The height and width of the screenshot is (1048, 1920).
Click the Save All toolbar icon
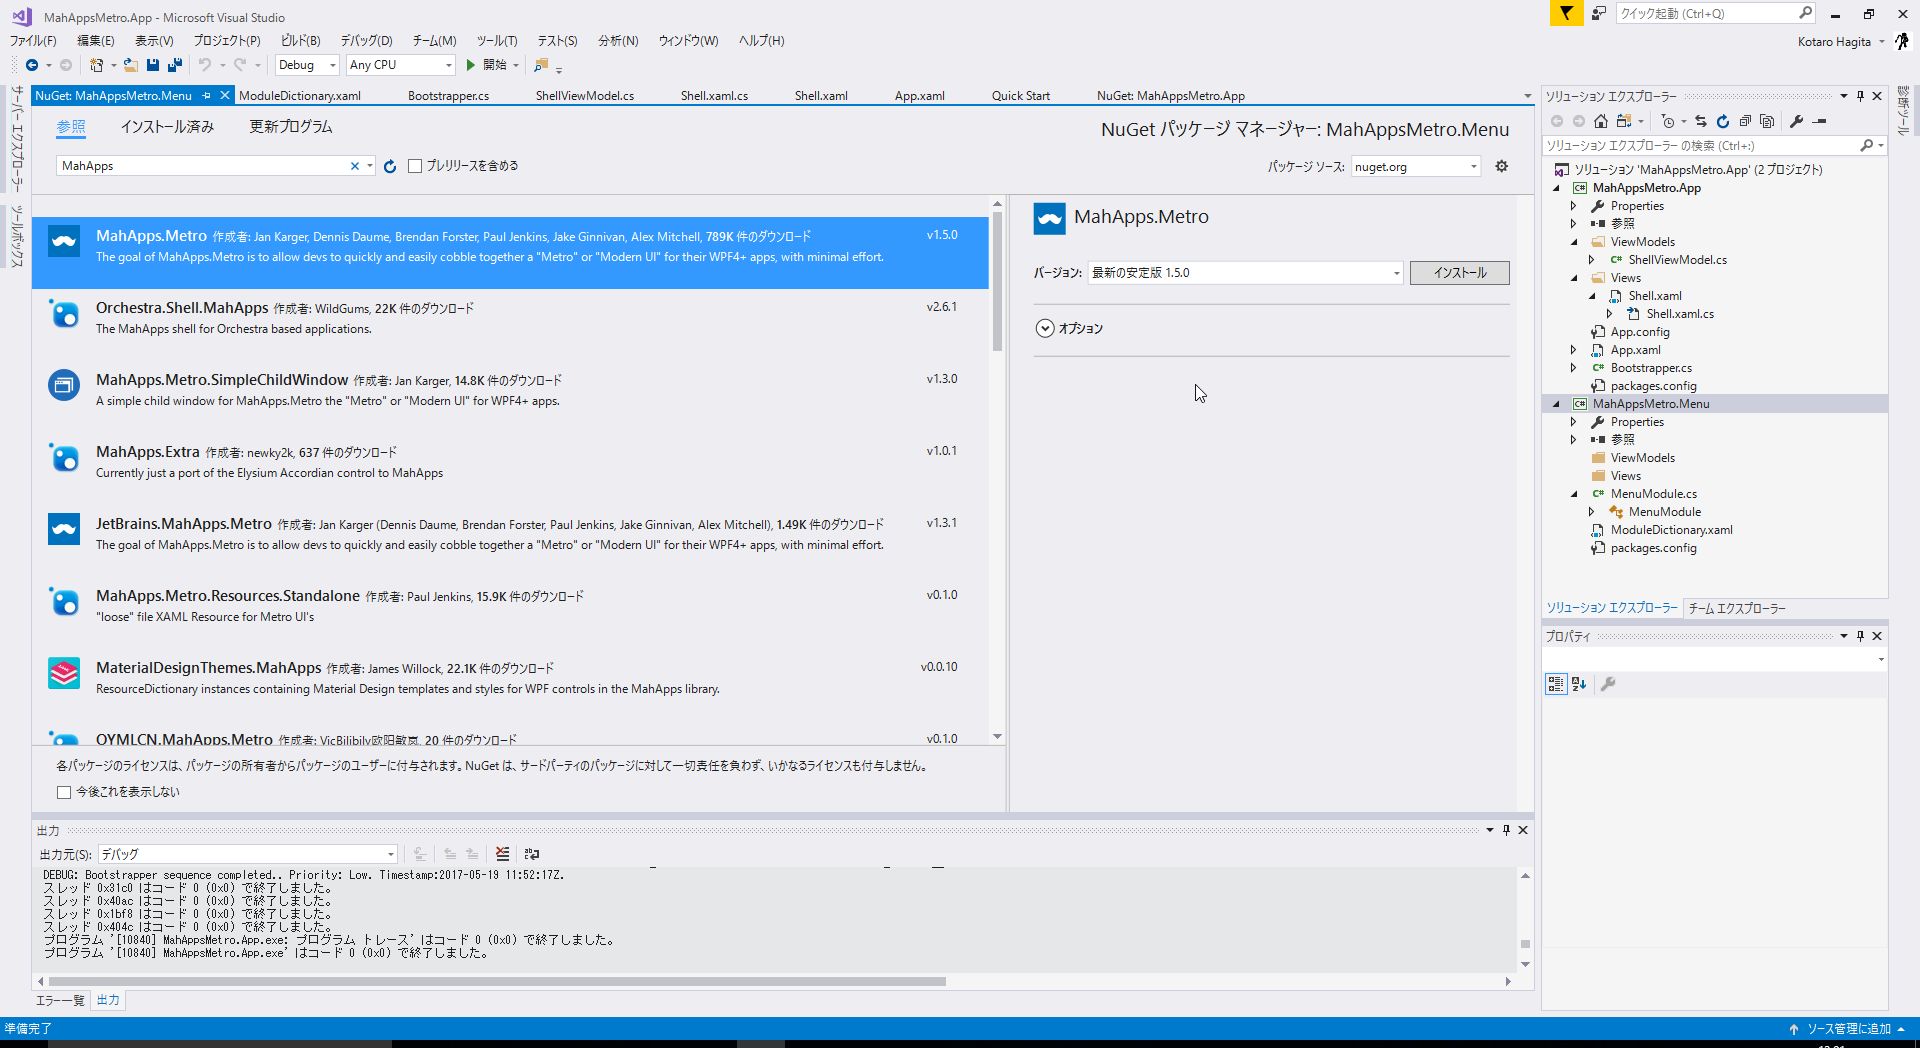[174, 65]
